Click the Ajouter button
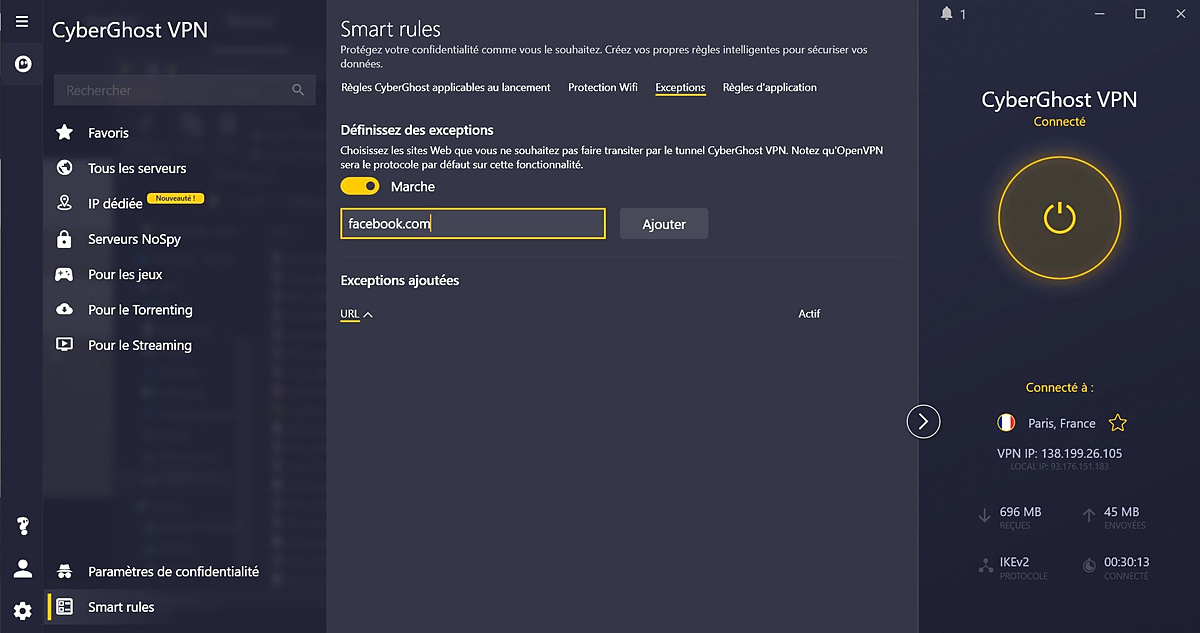Screen dimensions: 1200x633 coord(664,224)
